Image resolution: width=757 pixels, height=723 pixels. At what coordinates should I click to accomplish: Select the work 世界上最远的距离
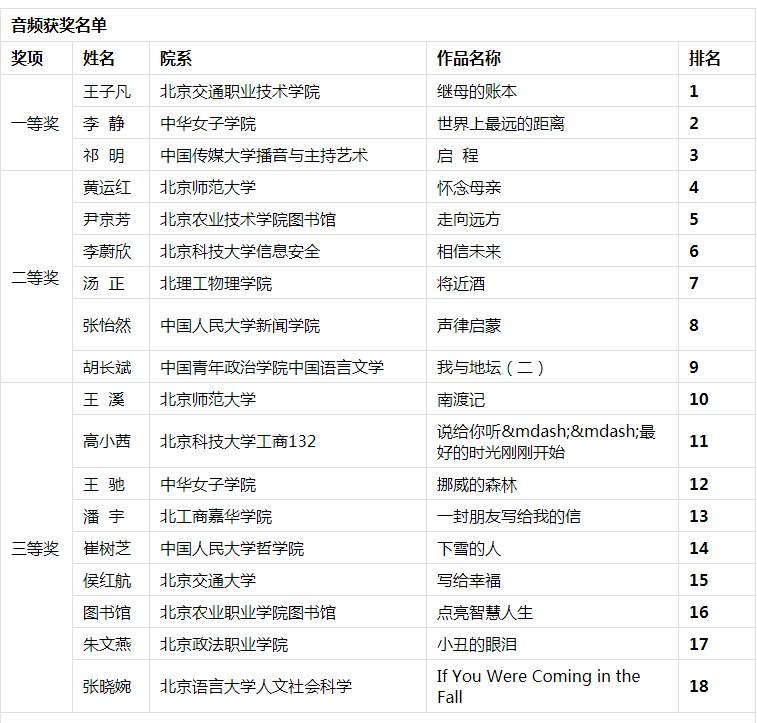501,124
